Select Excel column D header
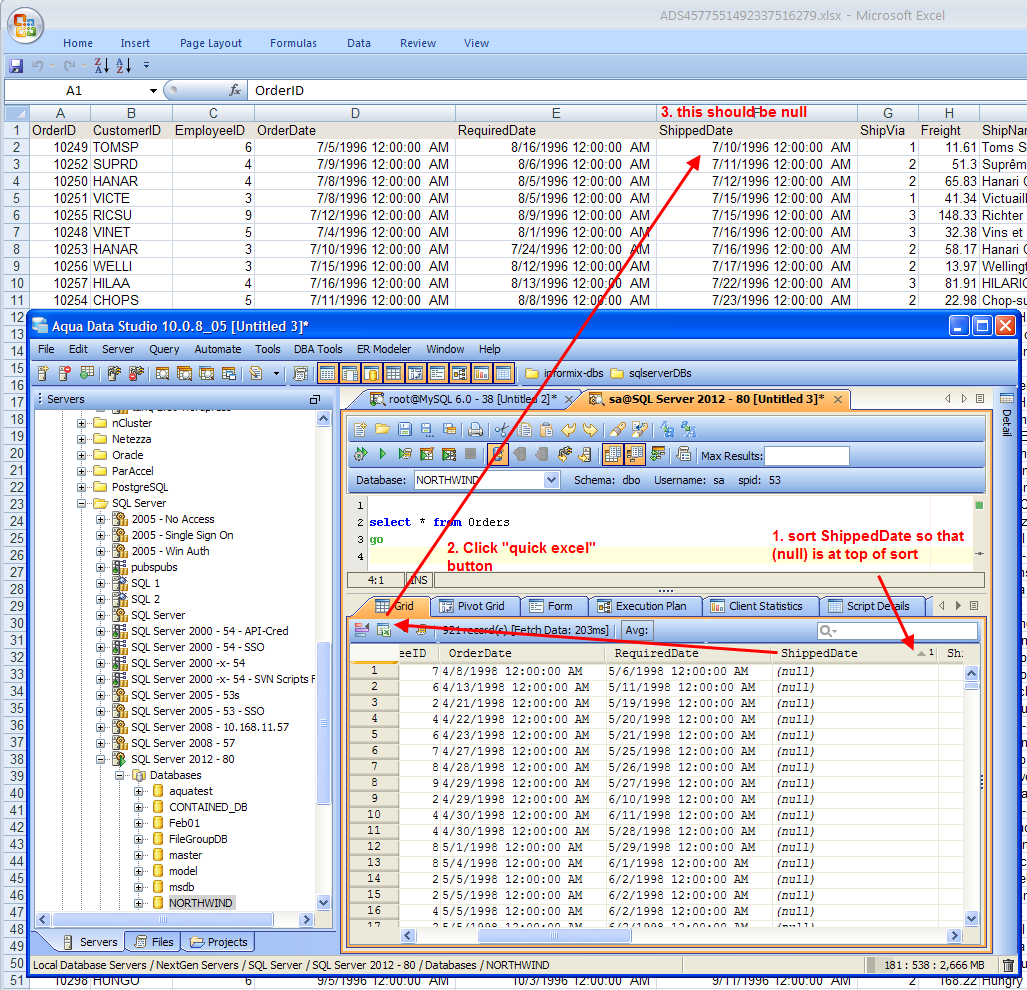This screenshot has width=1027, height=990. coord(354,113)
